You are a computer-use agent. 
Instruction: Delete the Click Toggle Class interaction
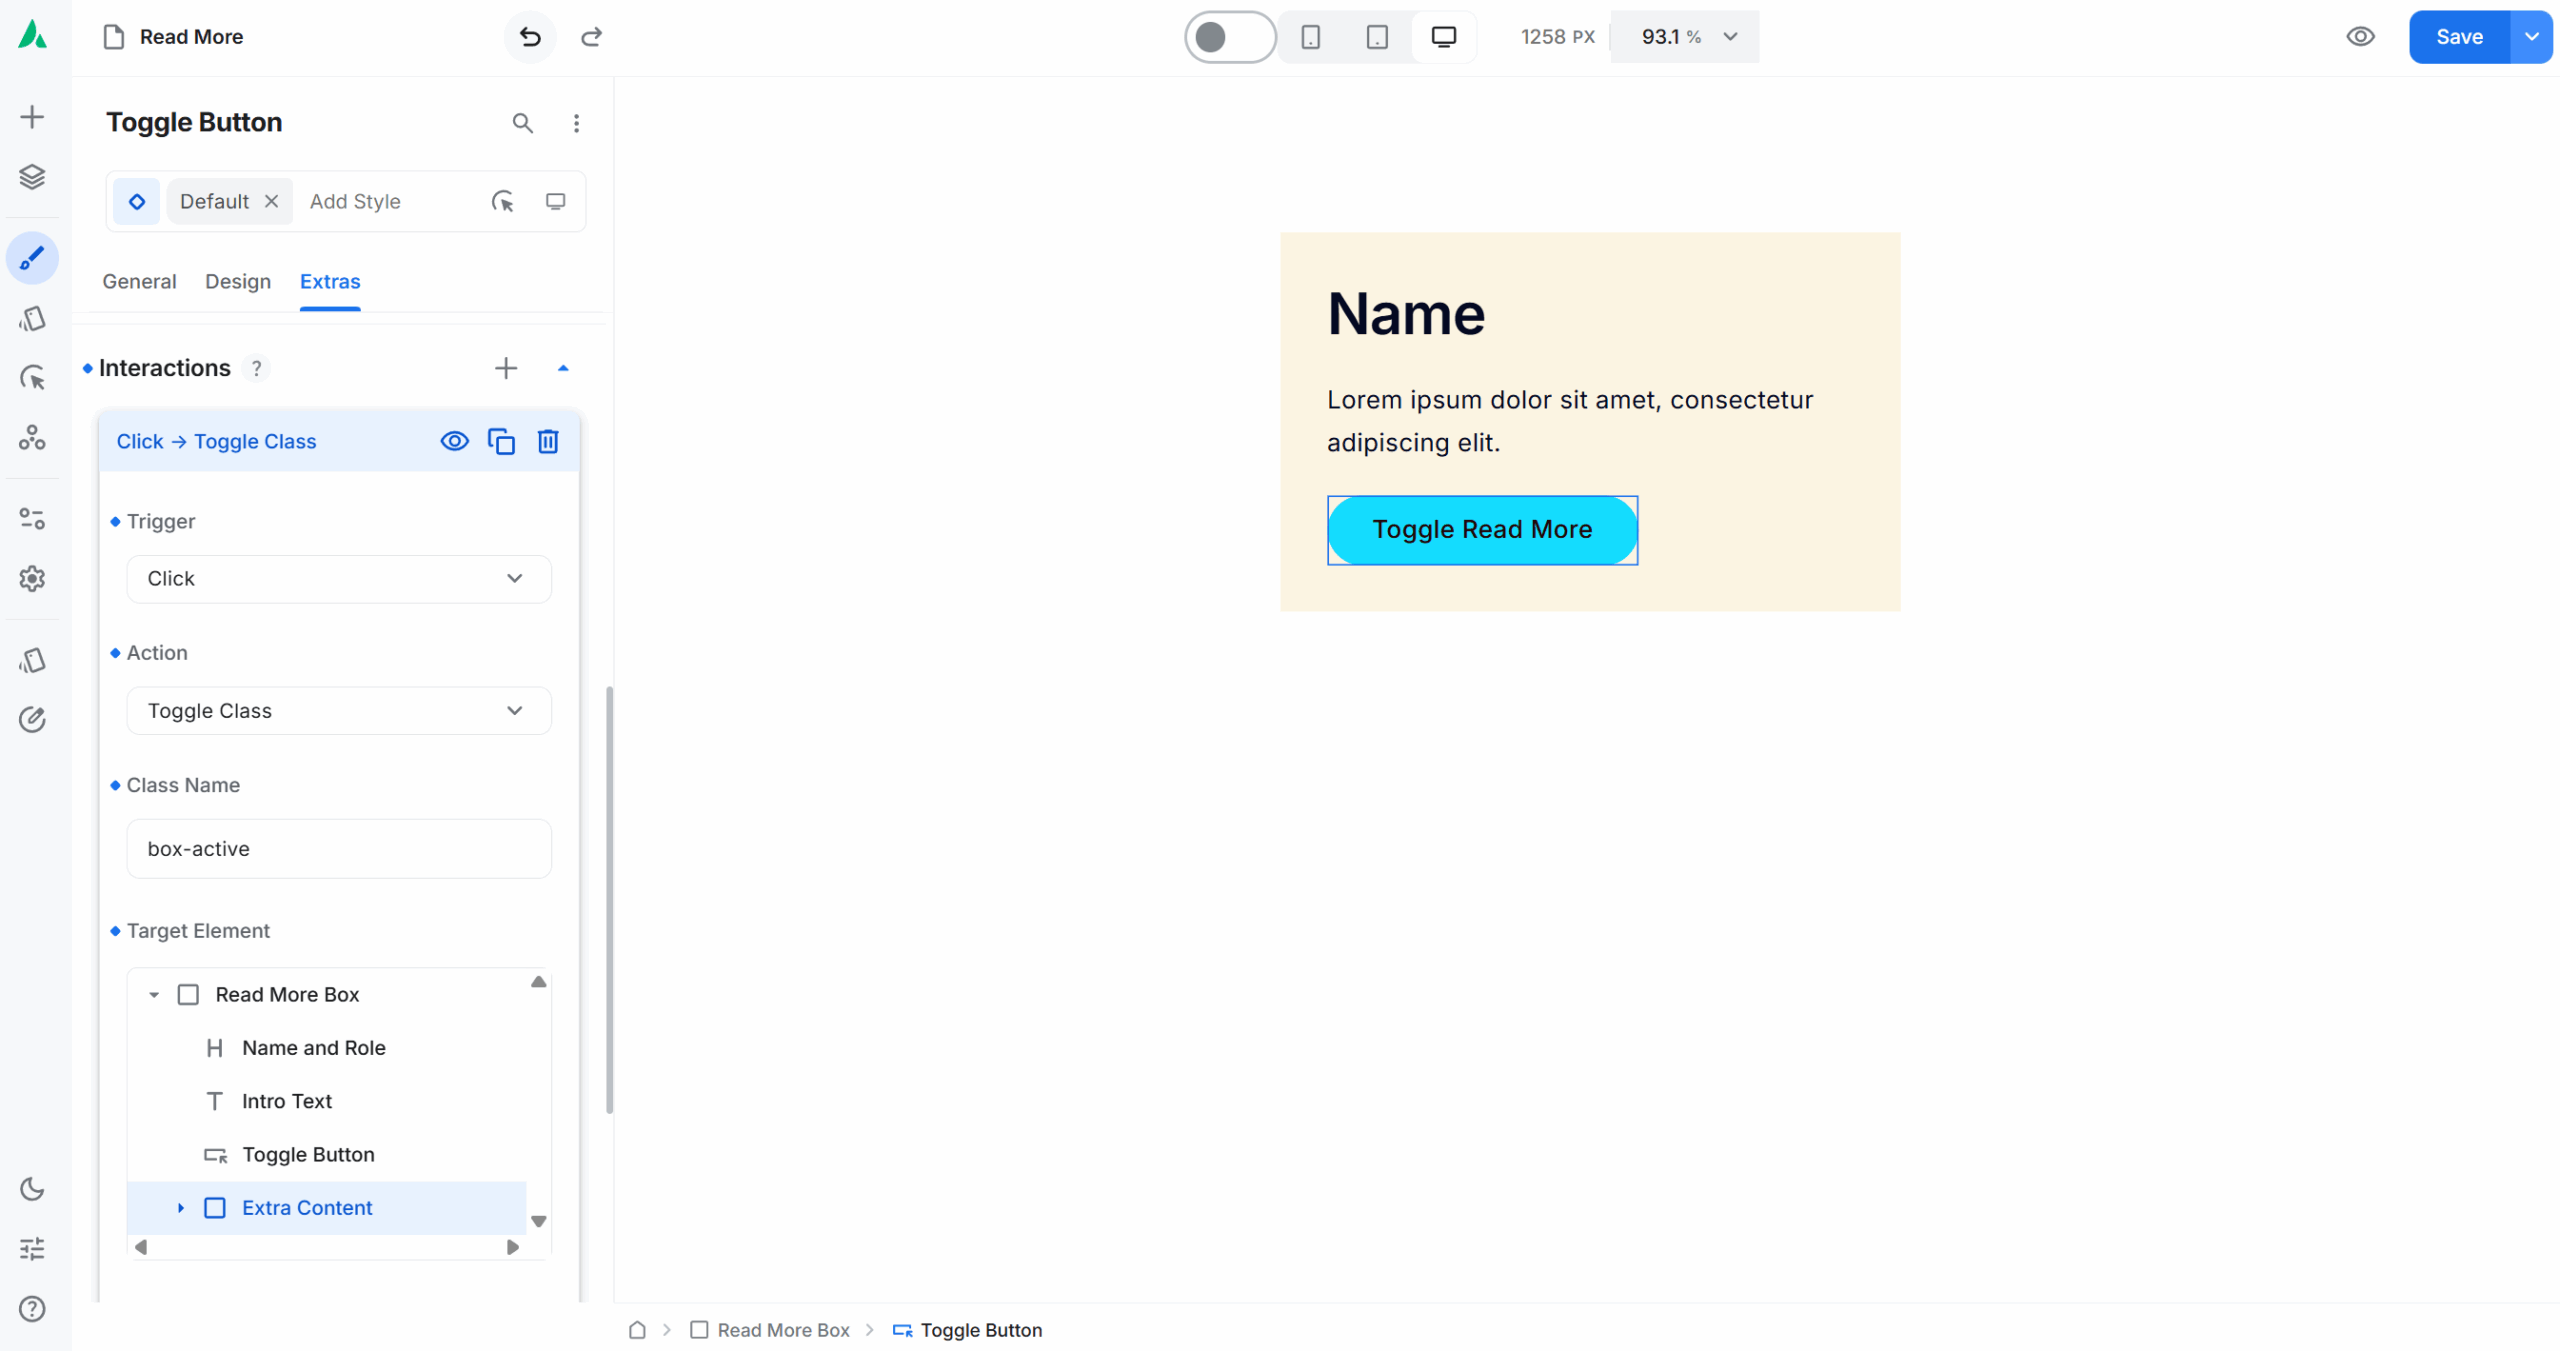[548, 441]
